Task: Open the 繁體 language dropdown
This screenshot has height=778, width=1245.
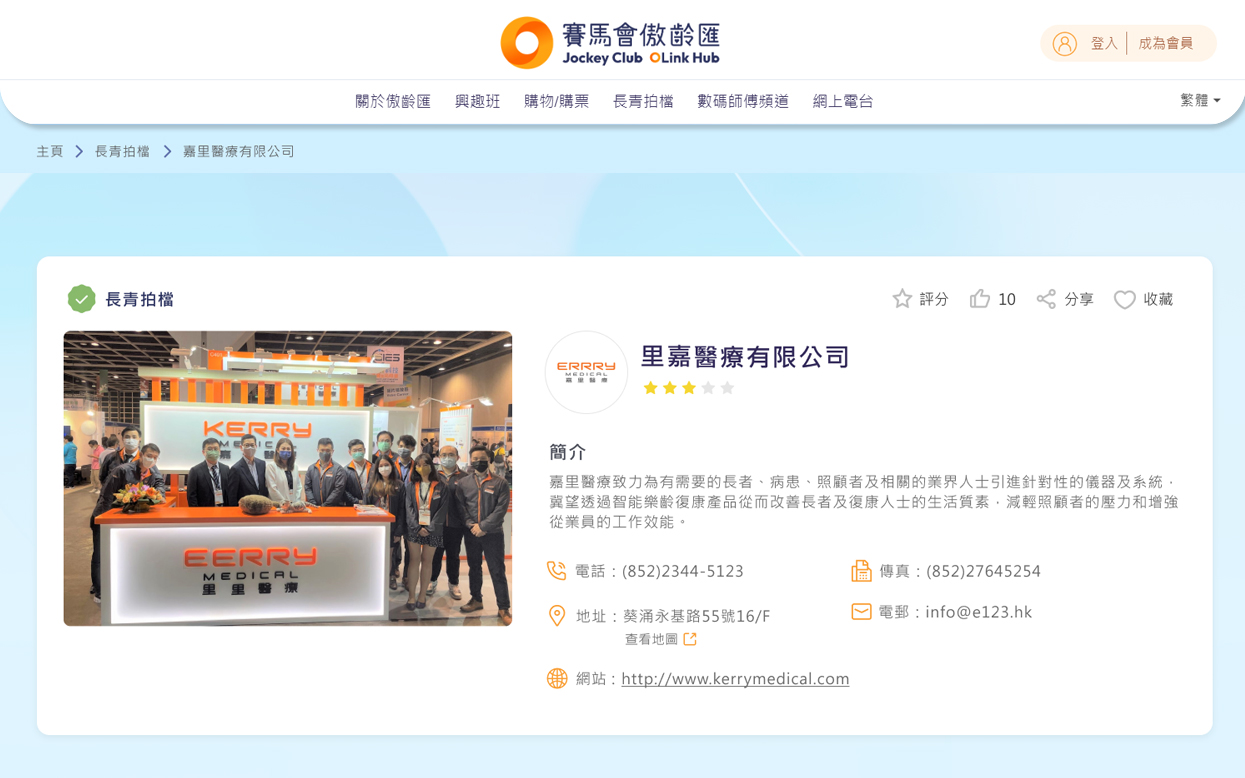Action: [1200, 100]
